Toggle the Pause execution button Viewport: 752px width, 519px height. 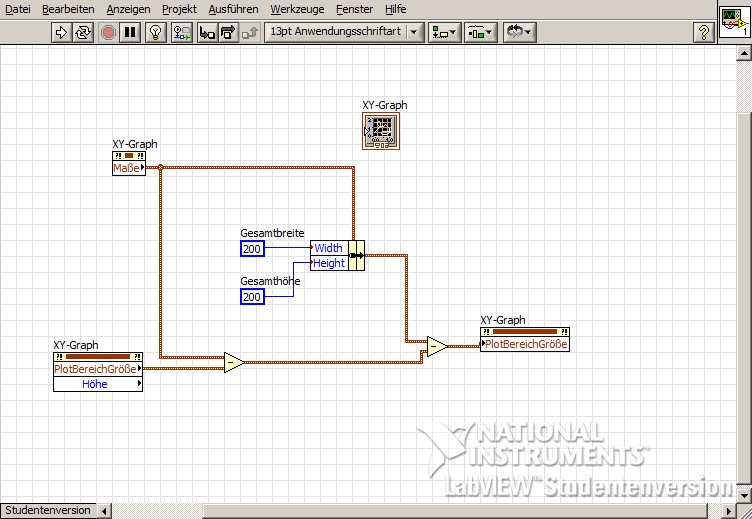(x=130, y=32)
